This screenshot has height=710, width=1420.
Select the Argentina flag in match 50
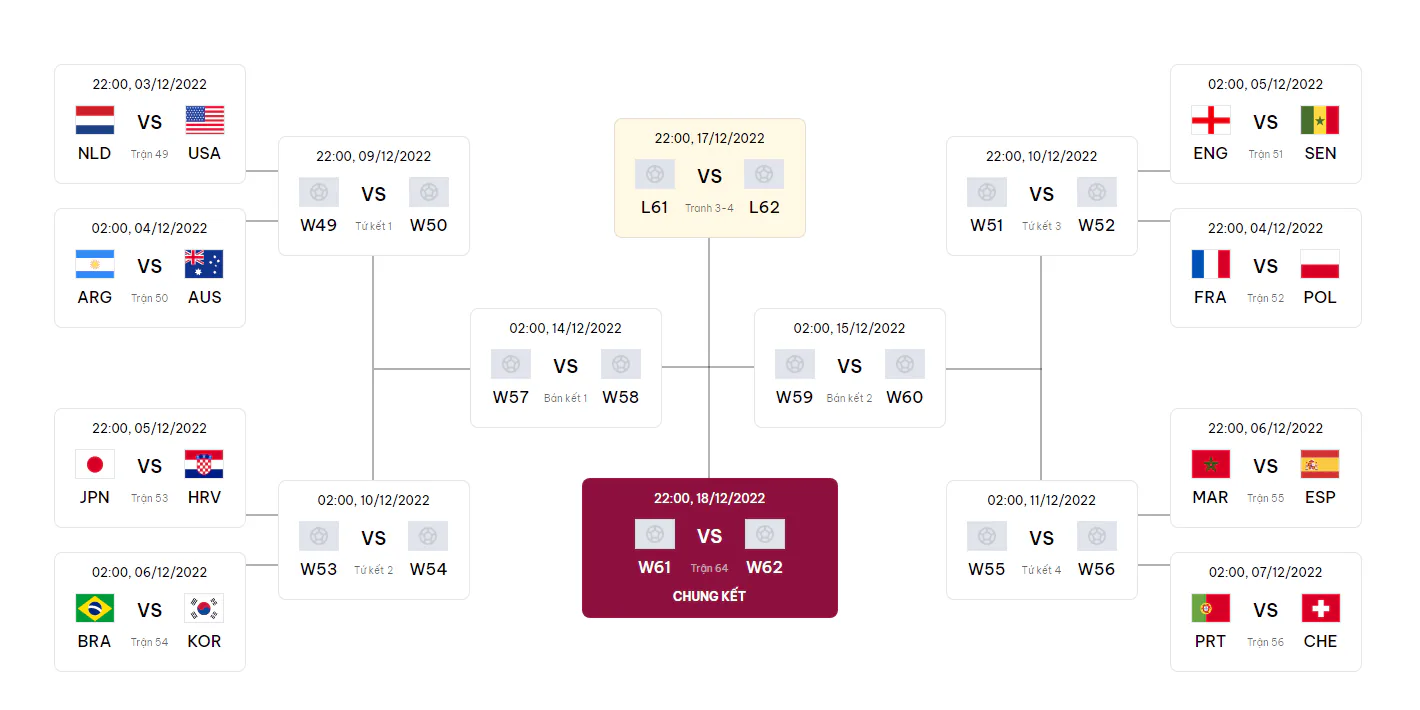pyautogui.click(x=95, y=264)
